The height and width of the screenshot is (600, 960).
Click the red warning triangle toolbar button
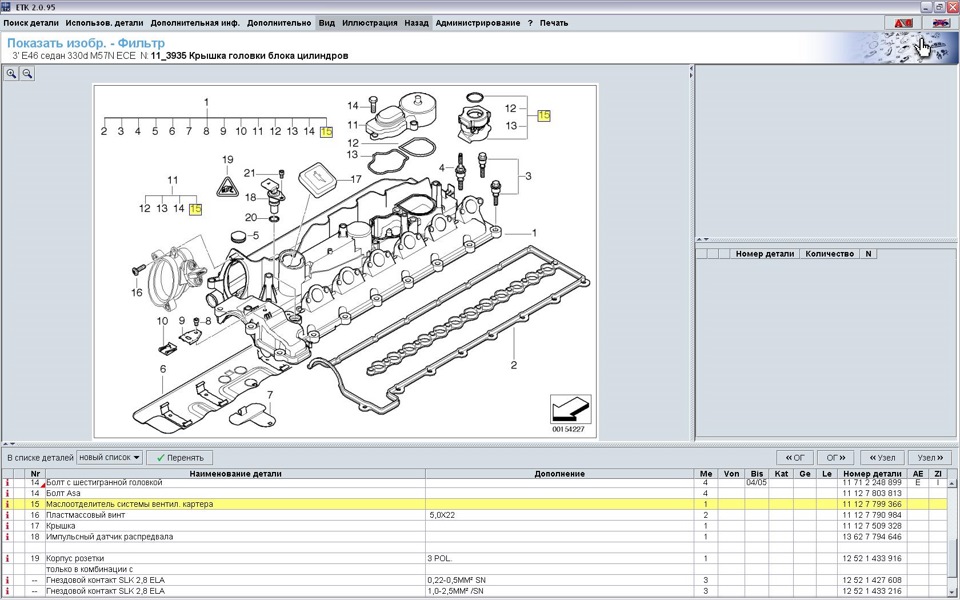pos(903,22)
